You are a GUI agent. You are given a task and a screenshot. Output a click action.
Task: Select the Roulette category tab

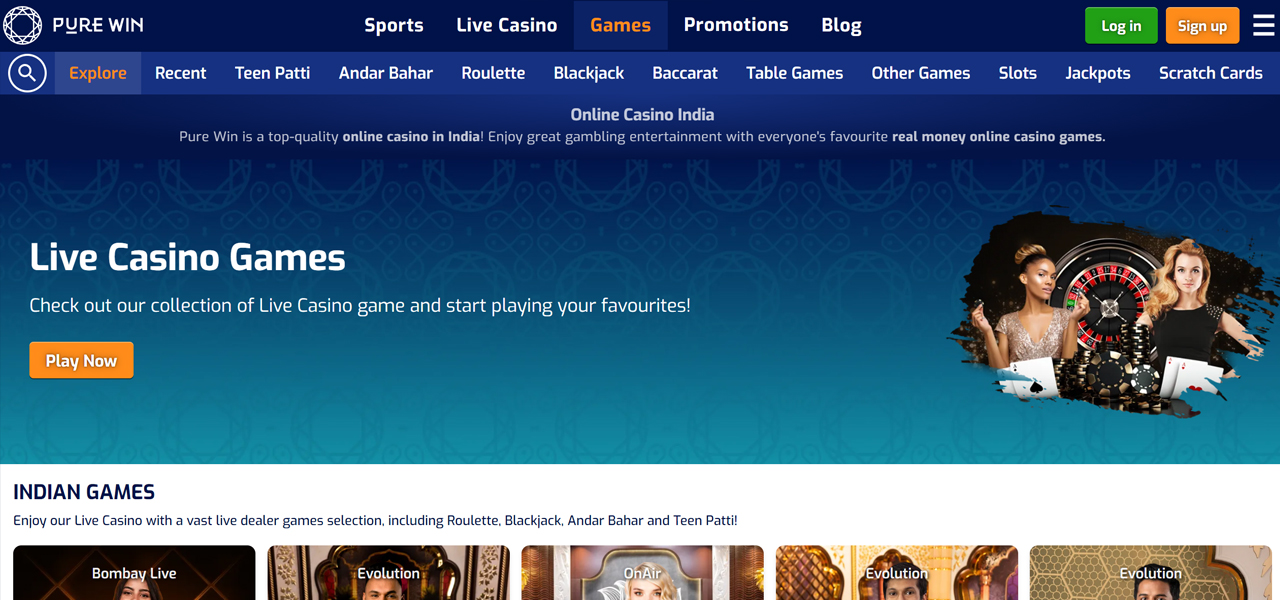pos(493,73)
